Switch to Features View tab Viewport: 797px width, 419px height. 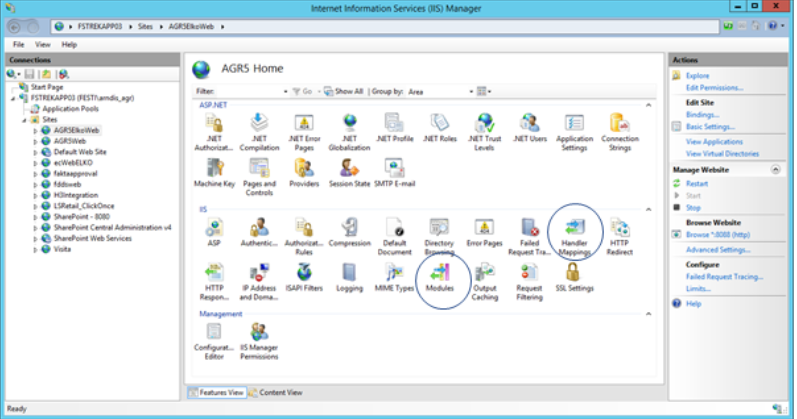click(x=217, y=393)
